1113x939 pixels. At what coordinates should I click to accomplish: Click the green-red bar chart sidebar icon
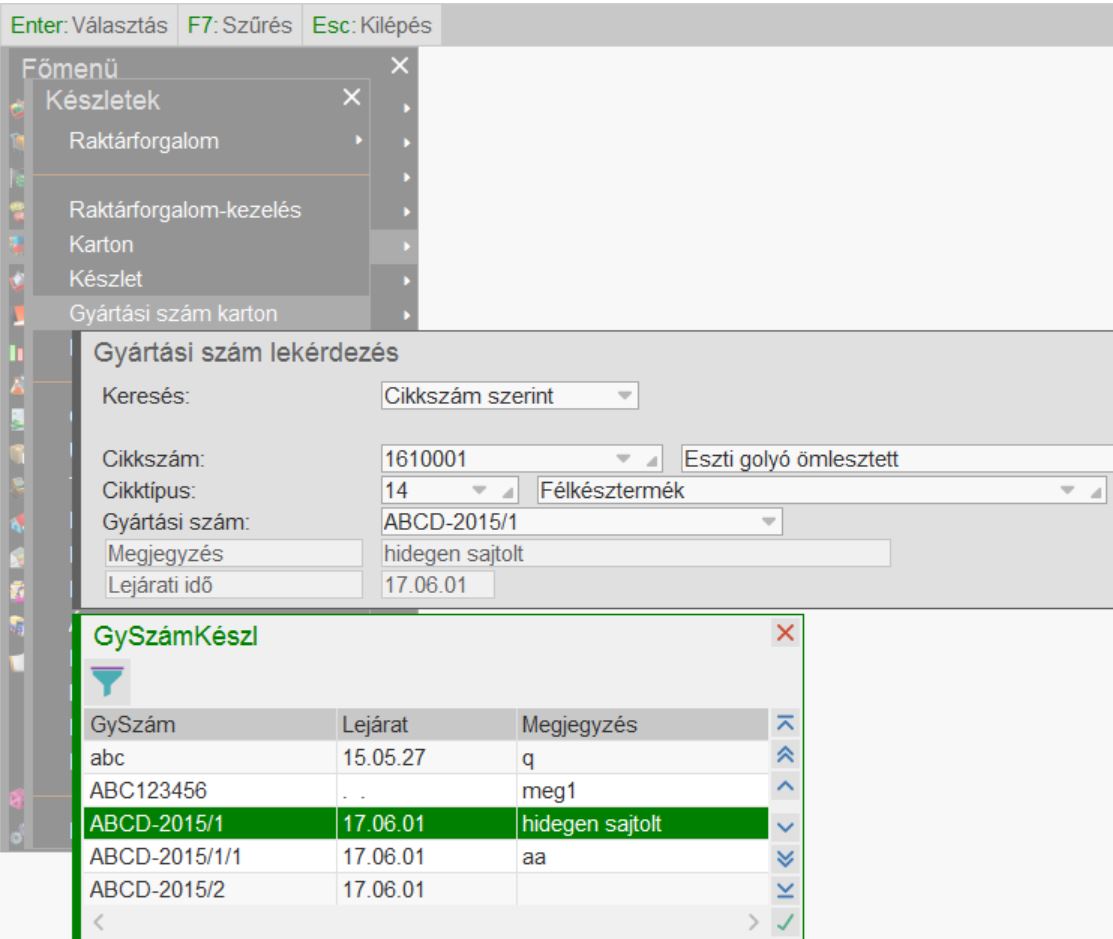coord(17,352)
